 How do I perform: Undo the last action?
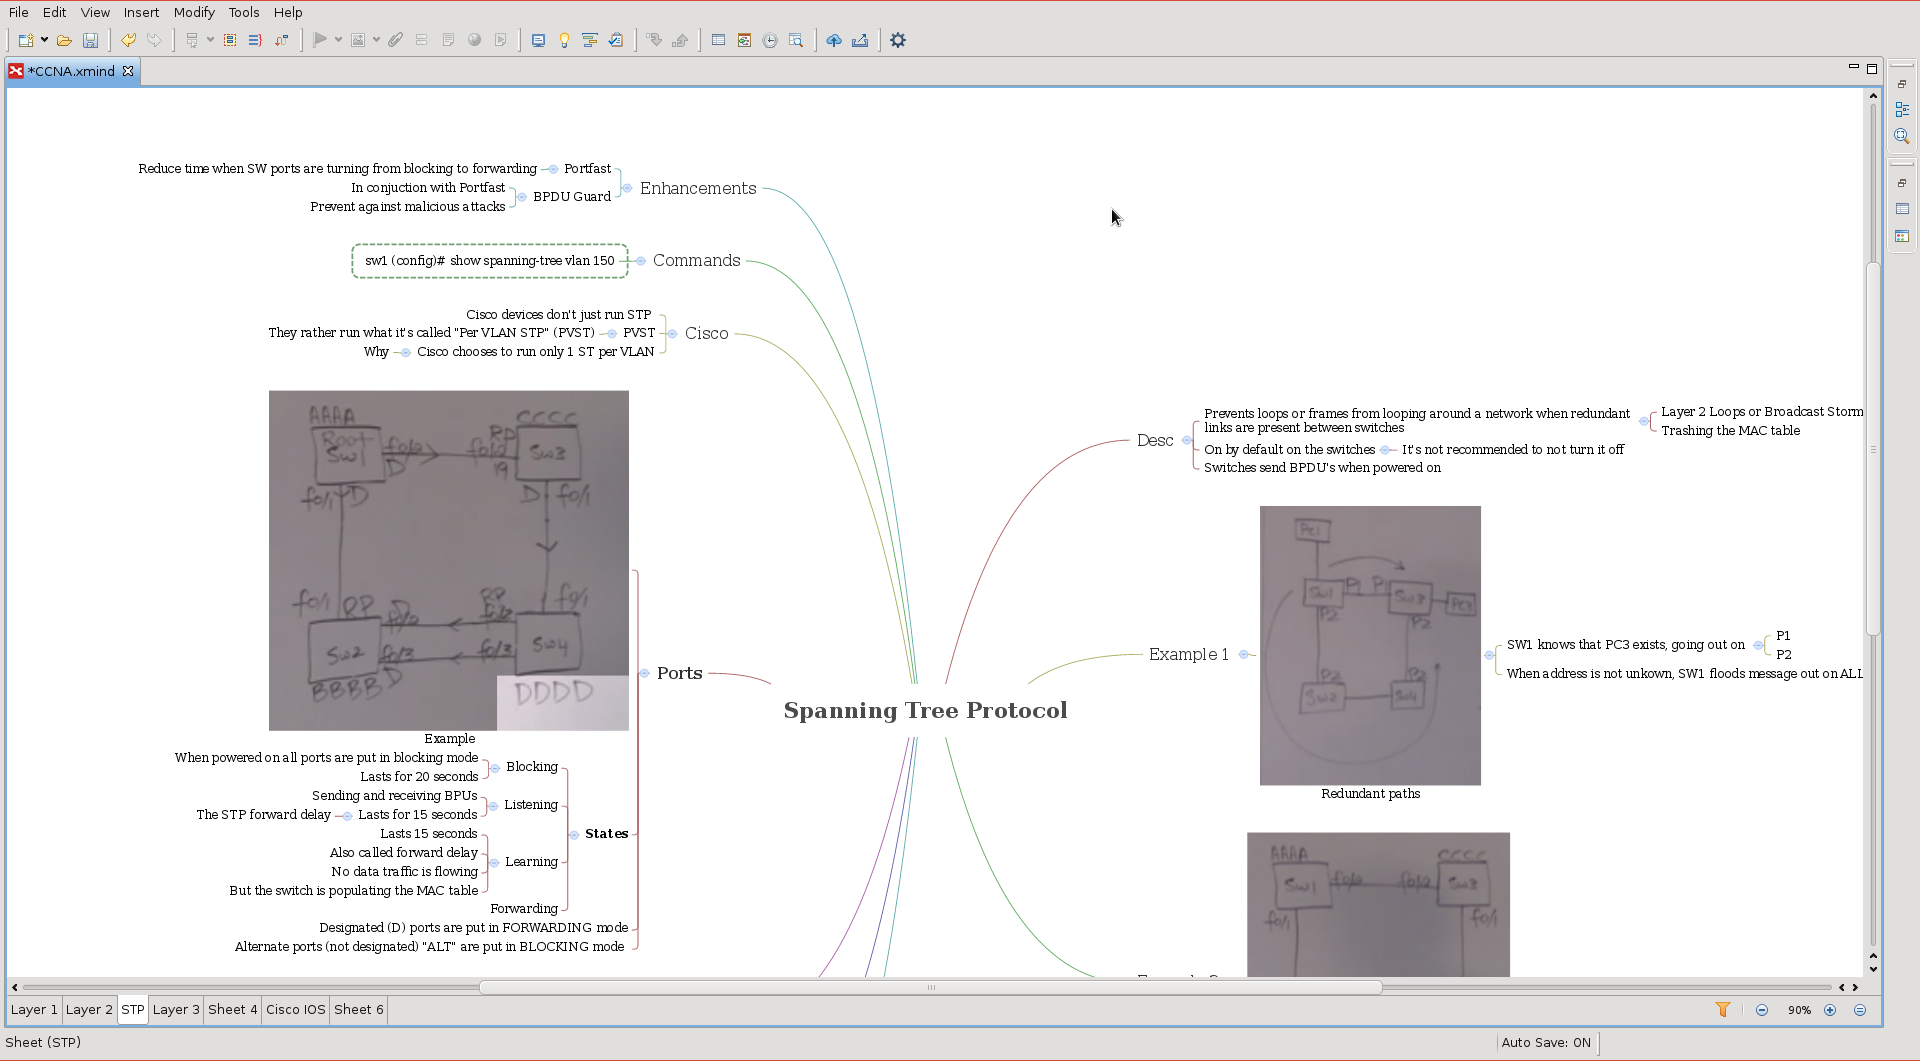(128, 40)
